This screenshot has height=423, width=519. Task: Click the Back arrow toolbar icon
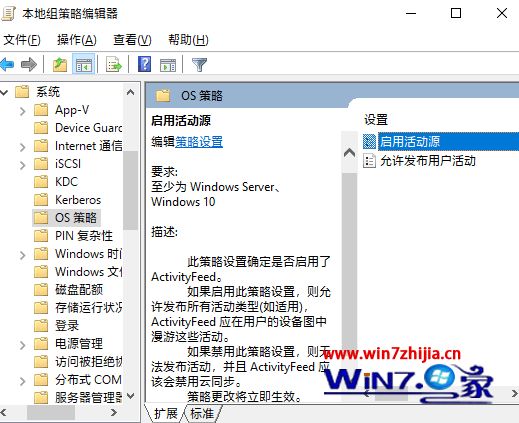[7, 64]
